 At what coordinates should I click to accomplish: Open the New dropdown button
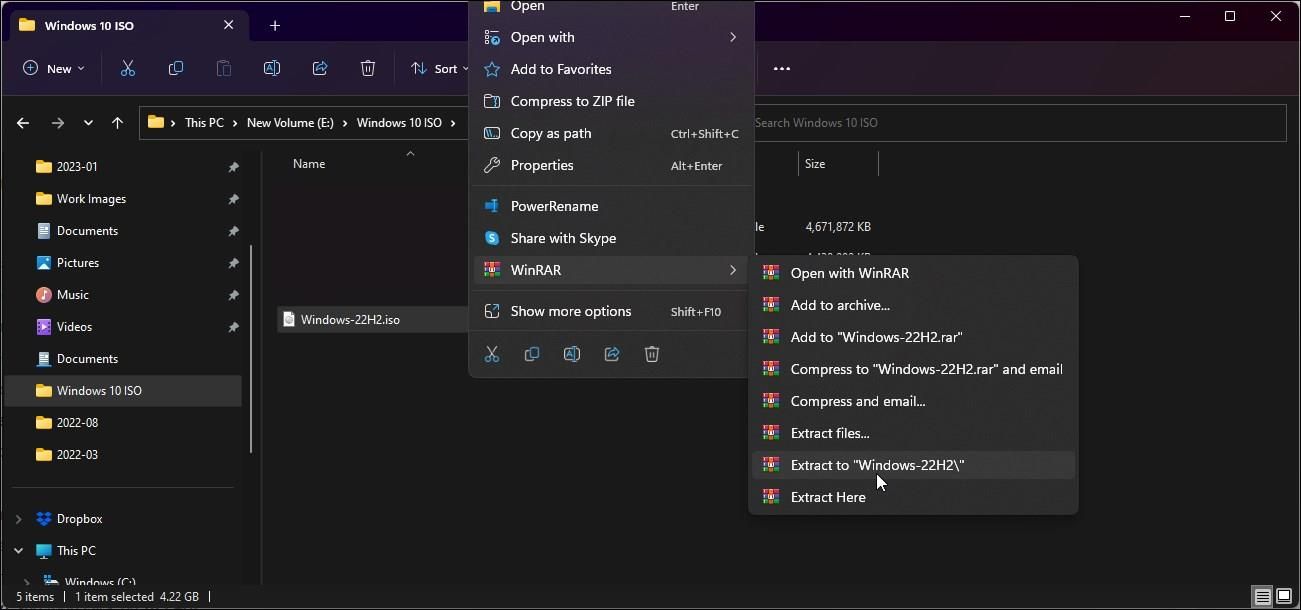coord(54,68)
